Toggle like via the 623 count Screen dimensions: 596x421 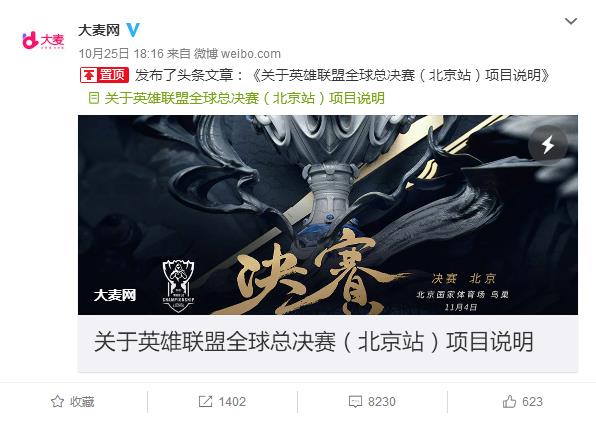532,402
